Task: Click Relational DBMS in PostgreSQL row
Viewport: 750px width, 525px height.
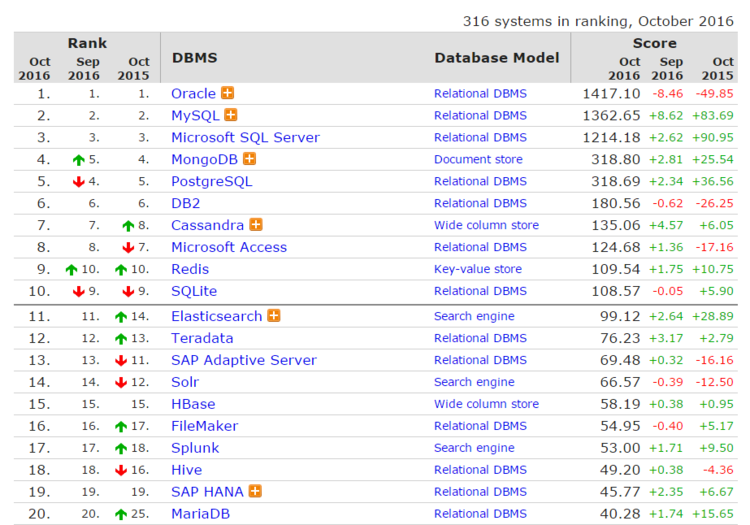Action: pyautogui.click(x=480, y=182)
